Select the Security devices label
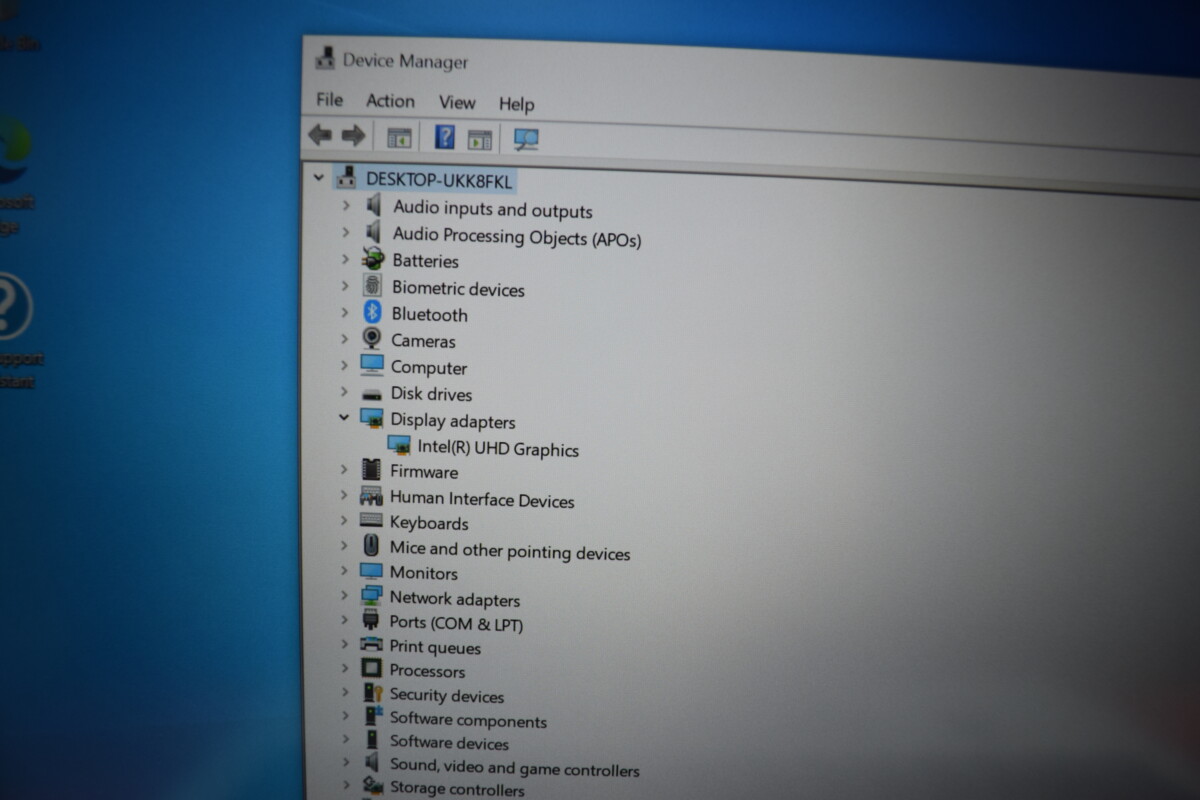The width and height of the screenshot is (1200, 800). coord(446,695)
